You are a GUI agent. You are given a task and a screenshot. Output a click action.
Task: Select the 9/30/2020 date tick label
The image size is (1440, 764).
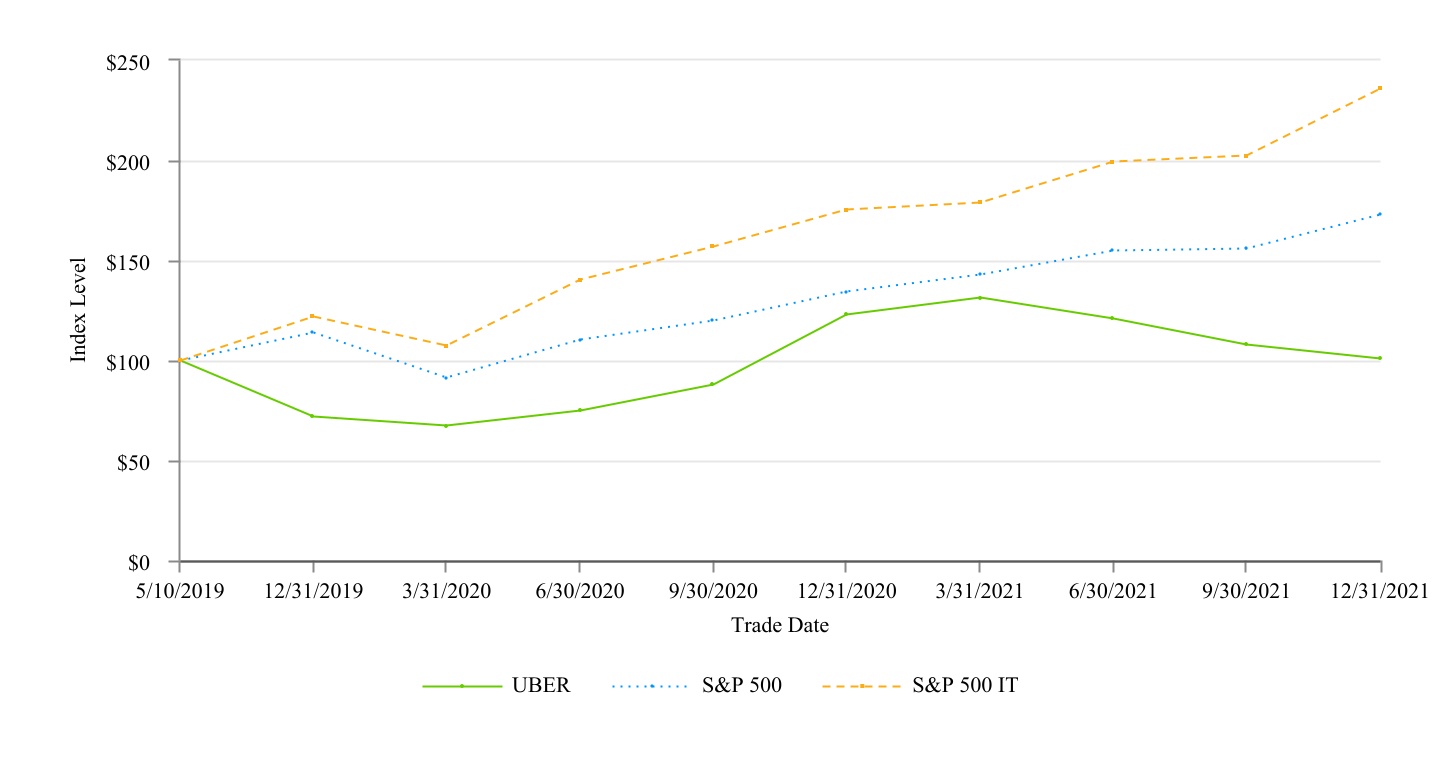(x=713, y=591)
